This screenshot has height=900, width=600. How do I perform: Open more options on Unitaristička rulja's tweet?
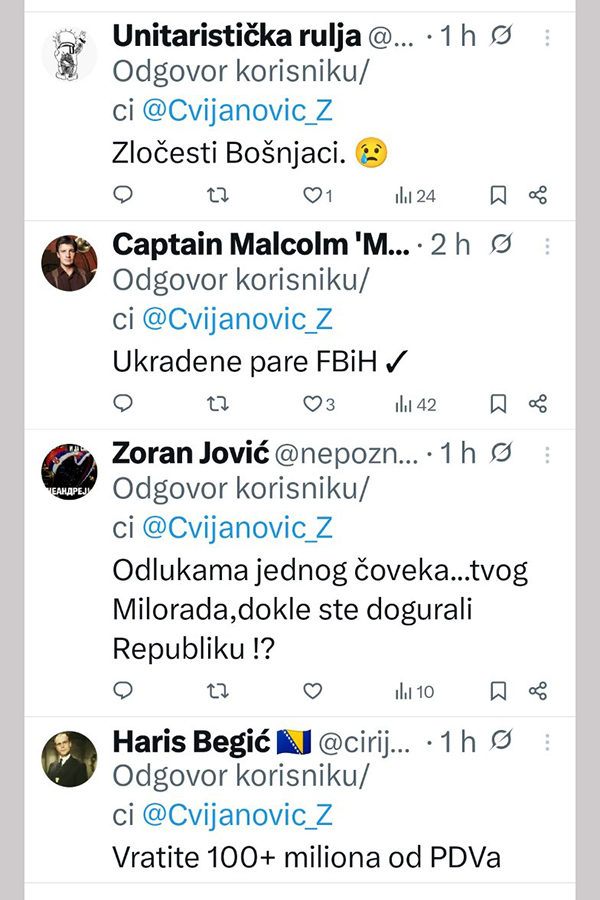click(547, 37)
